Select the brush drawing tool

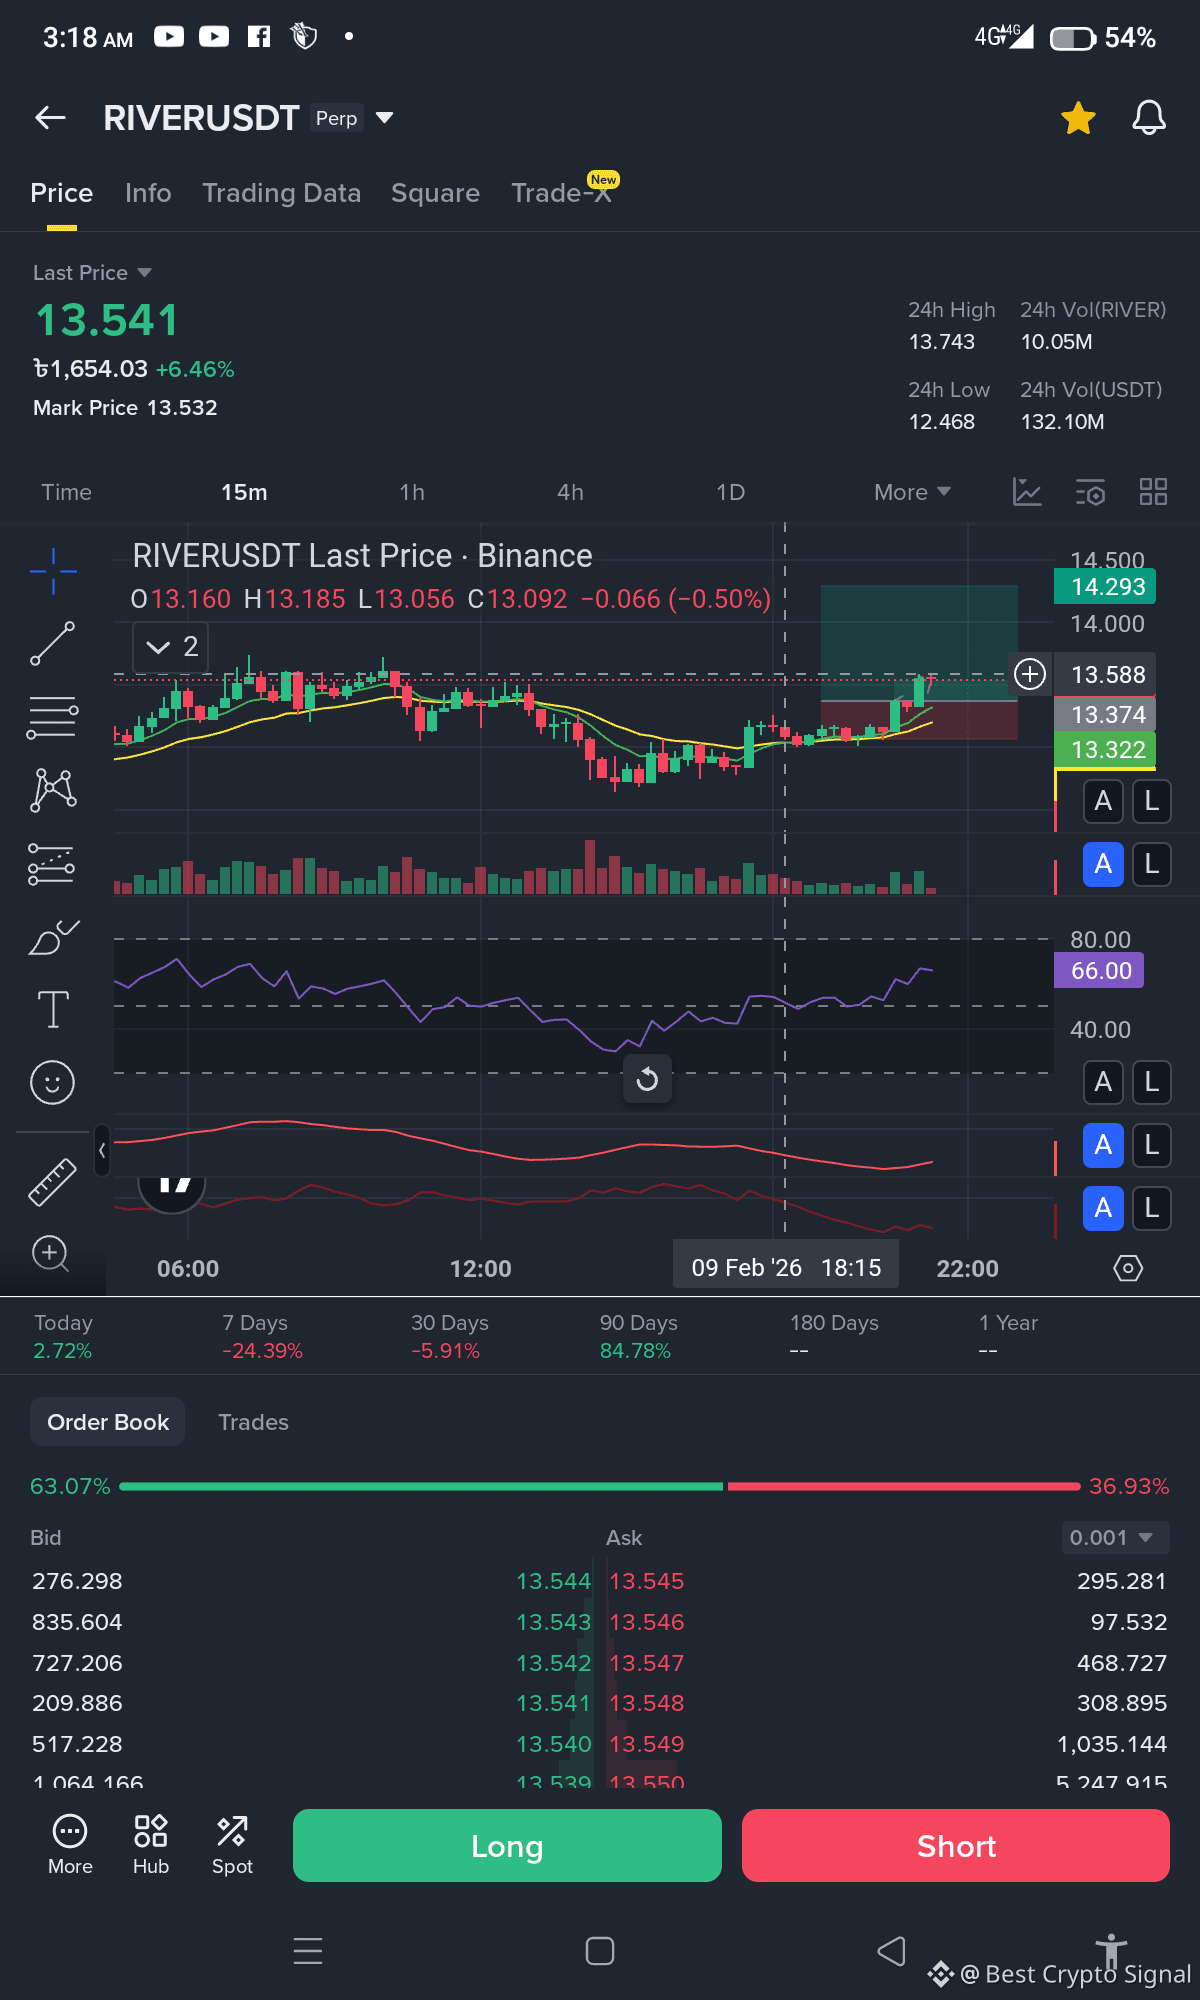53,937
